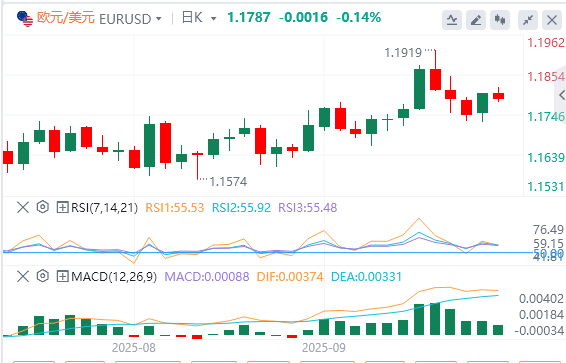Click the 1.1531 price axis label

(x=546, y=187)
